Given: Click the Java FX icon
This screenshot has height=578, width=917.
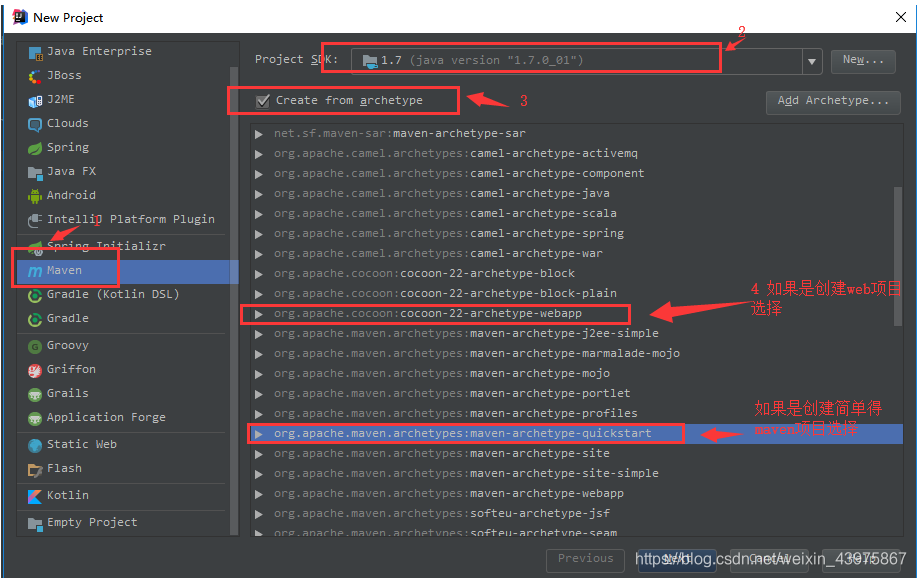Looking at the screenshot, I should (35, 173).
